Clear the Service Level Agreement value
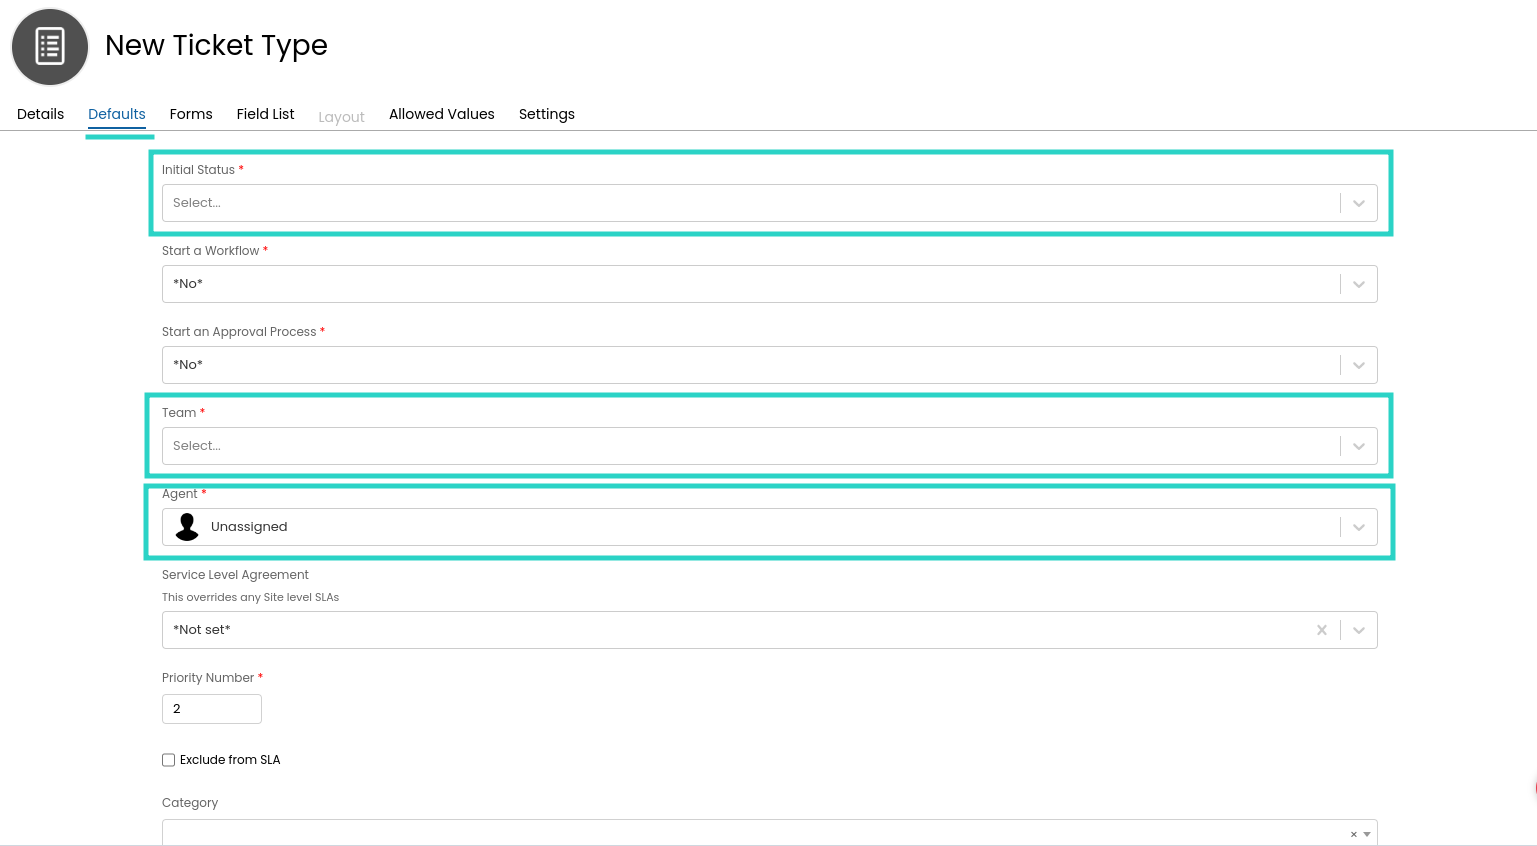 1322,630
